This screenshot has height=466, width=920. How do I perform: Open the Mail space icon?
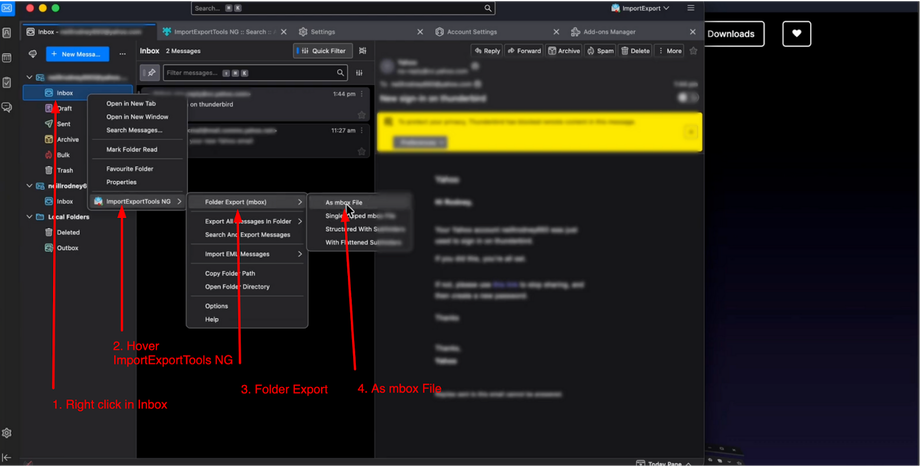coord(7,8)
